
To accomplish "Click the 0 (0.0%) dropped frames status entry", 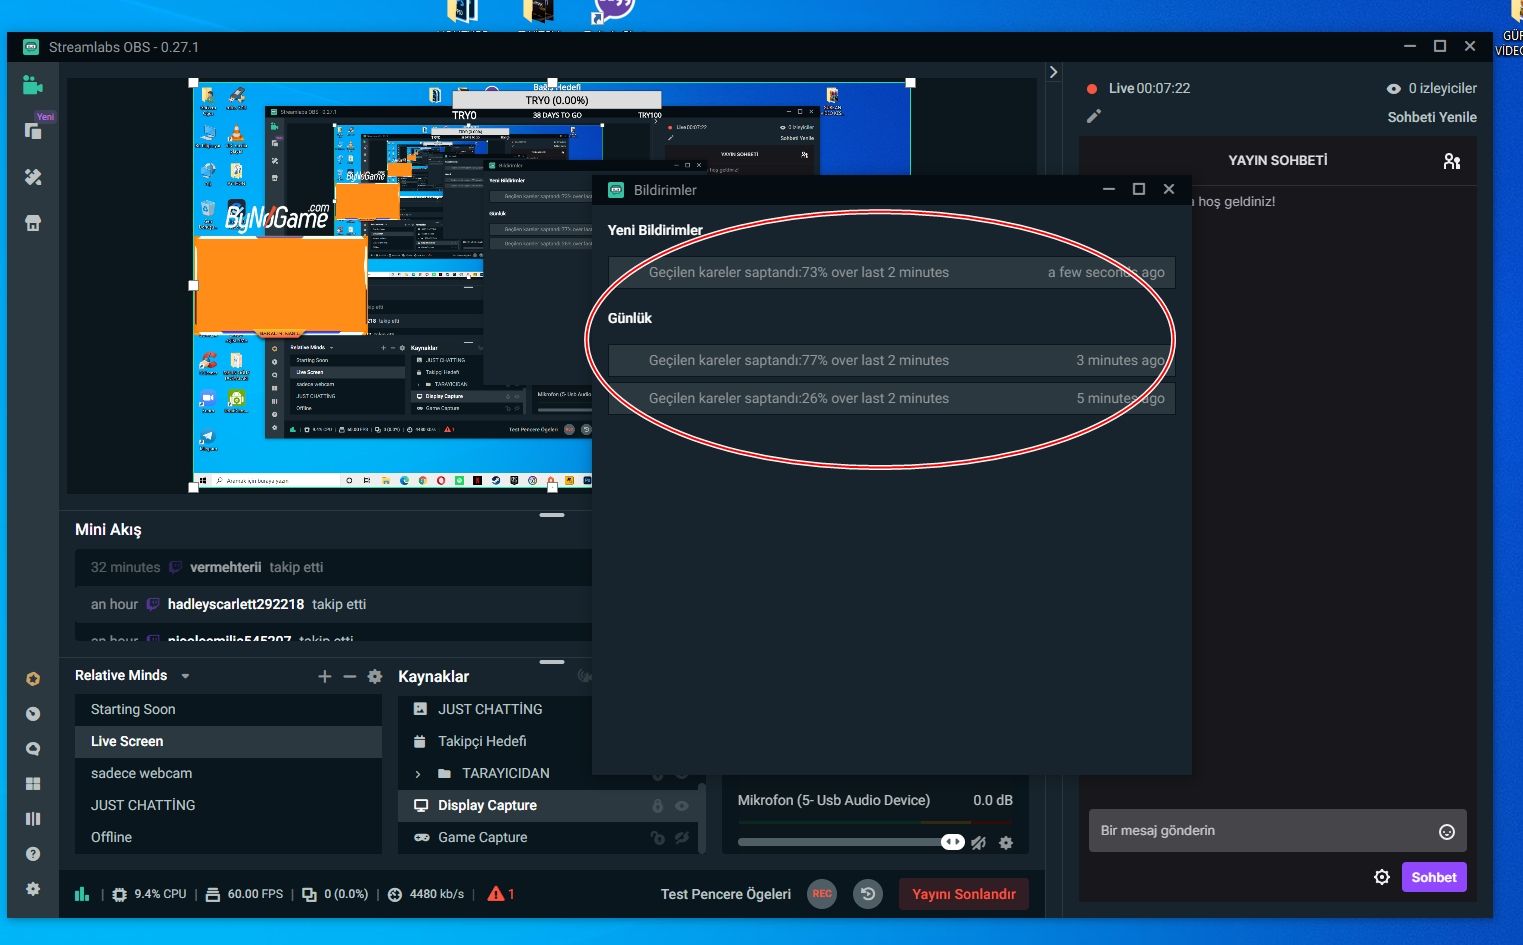I will tap(335, 894).
